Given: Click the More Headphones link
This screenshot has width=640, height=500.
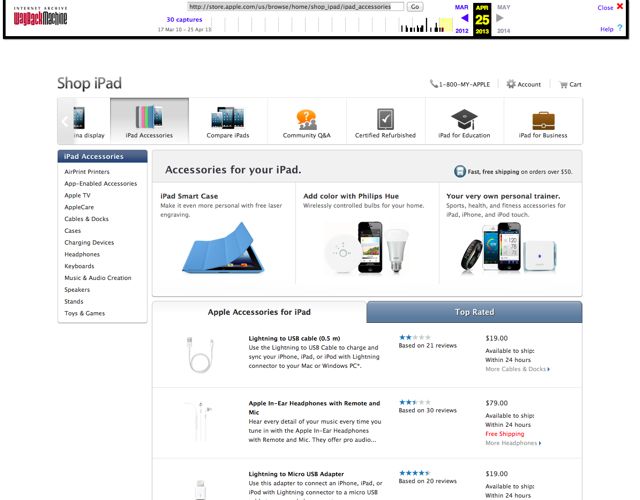Looking at the screenshot, I should [x=513, y=443].
